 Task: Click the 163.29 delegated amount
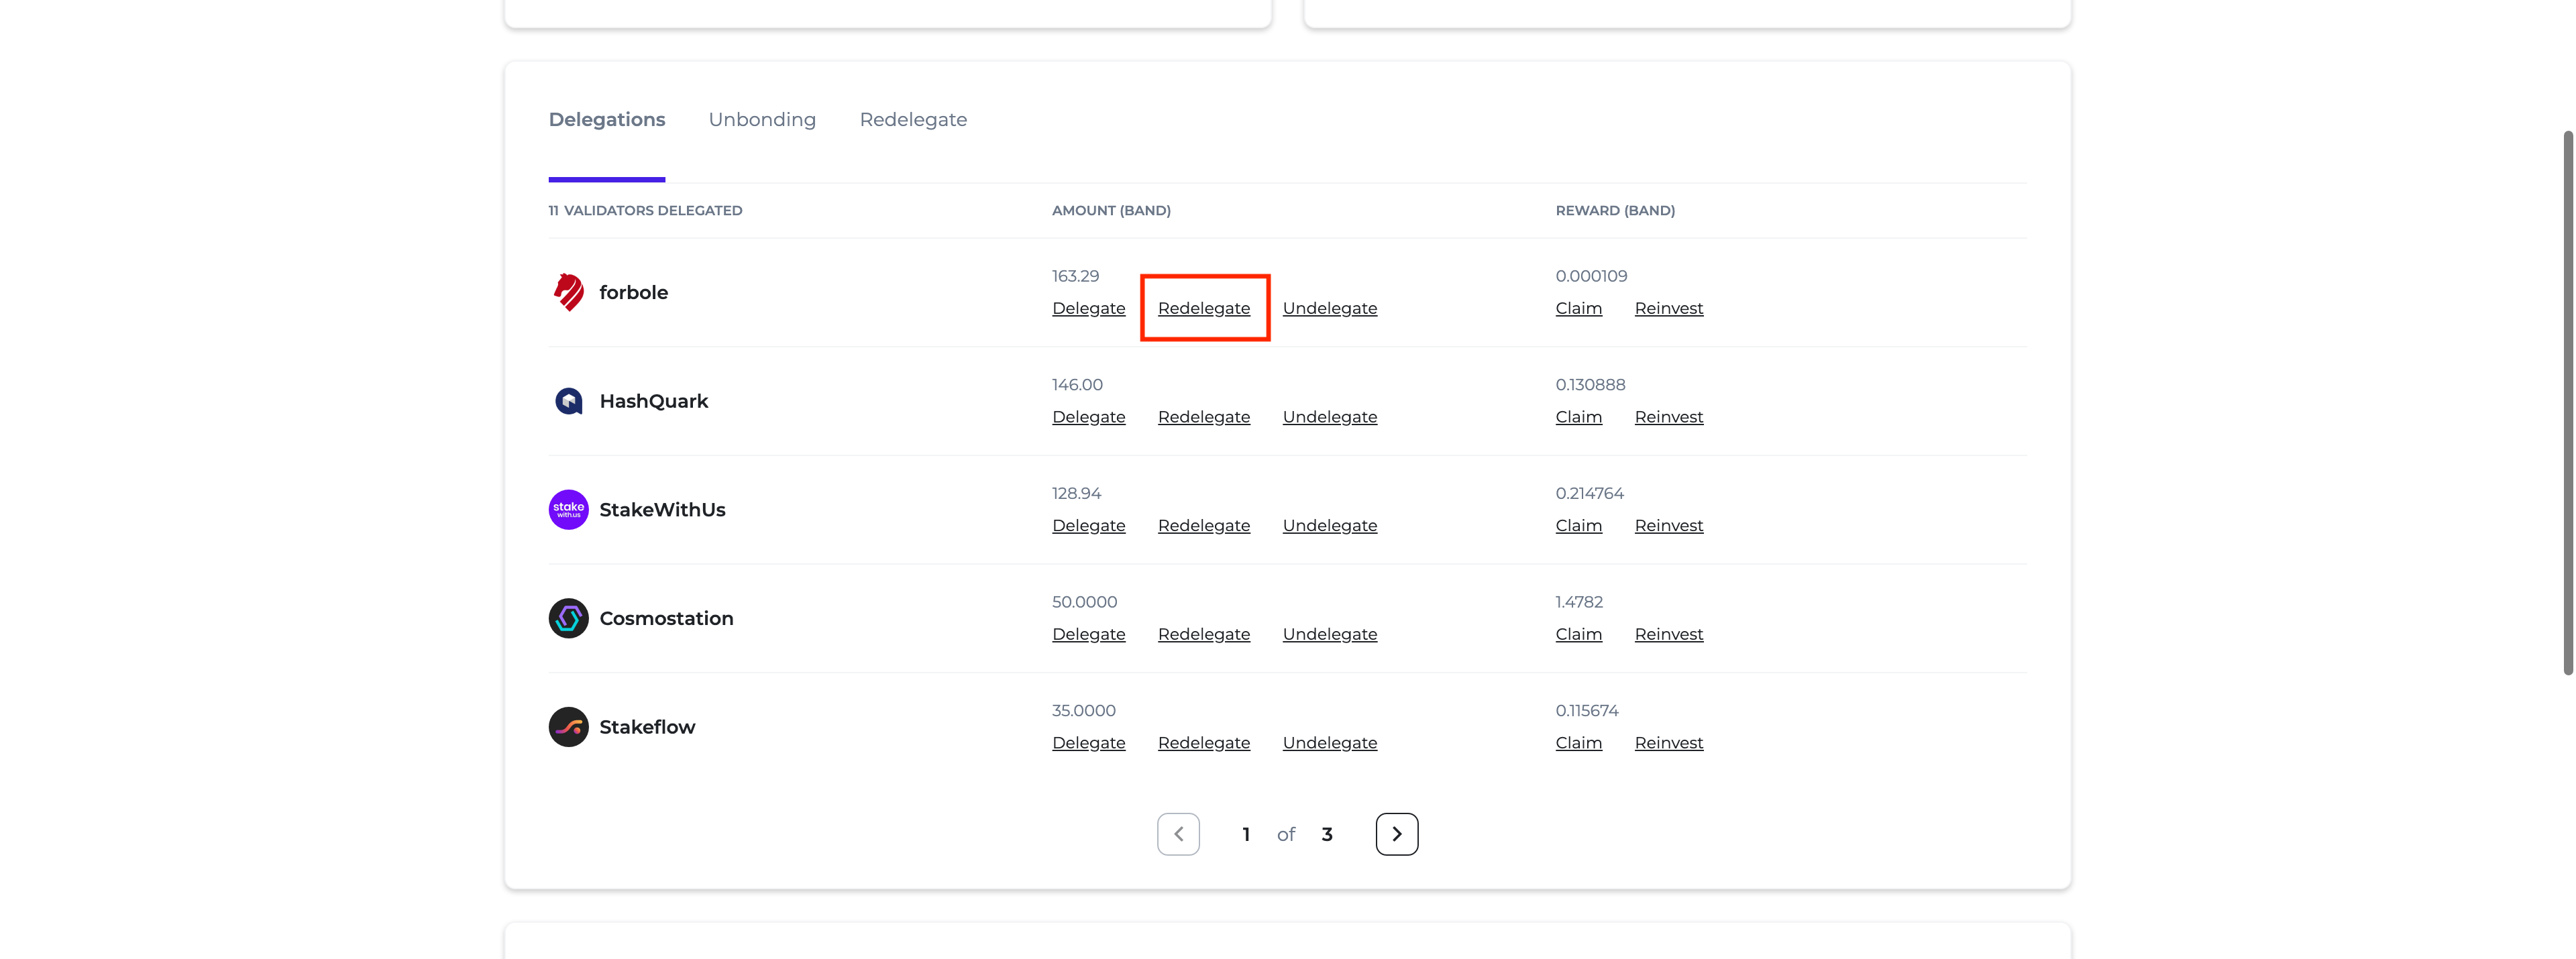(x=1075, y=276)
